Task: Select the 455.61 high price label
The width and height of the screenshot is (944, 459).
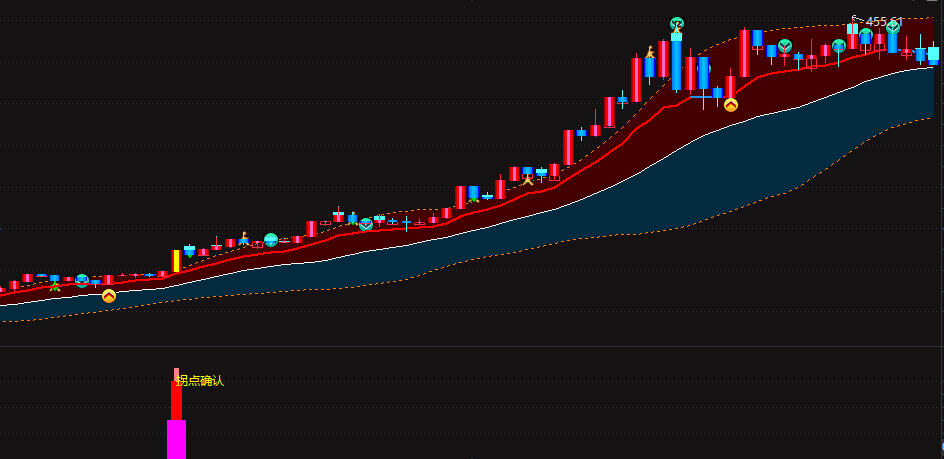Action: click(884, 22)
